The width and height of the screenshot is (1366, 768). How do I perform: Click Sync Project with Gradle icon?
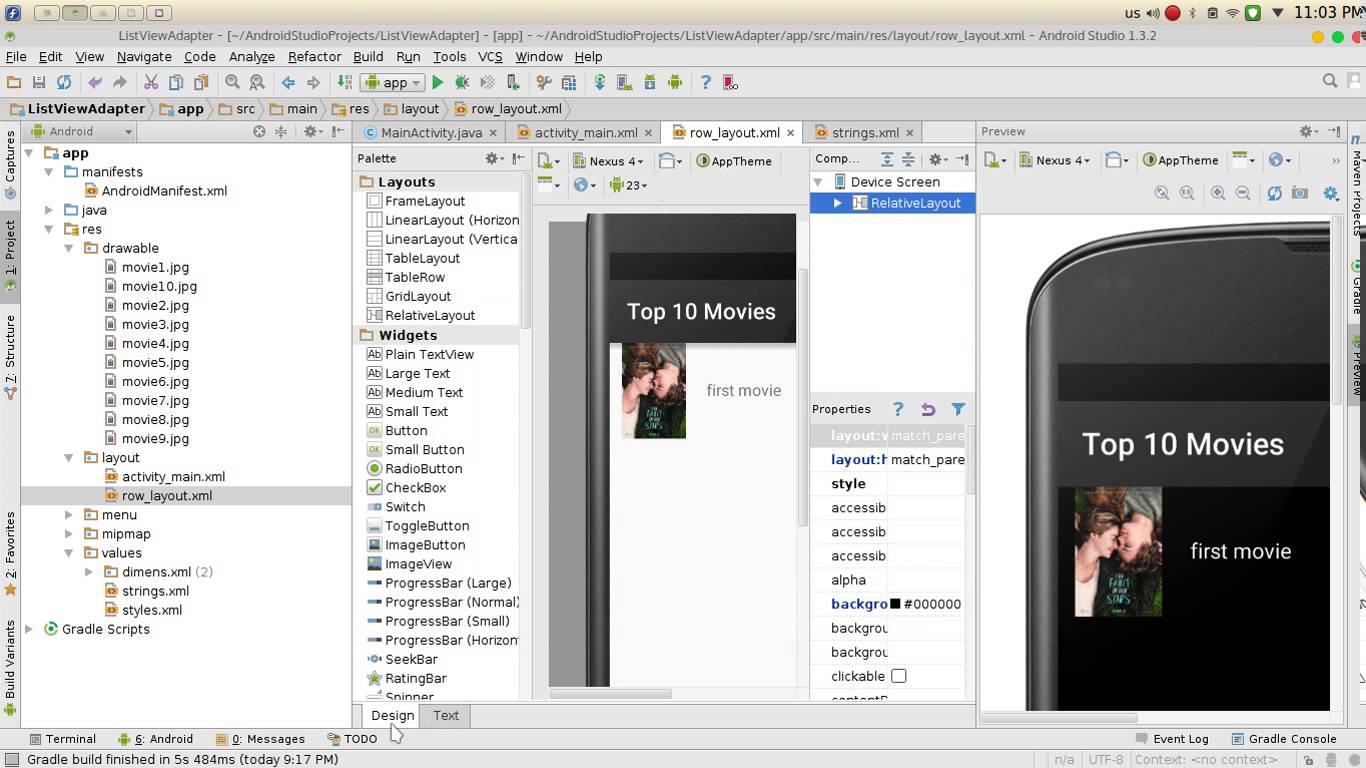pos(600,83)
